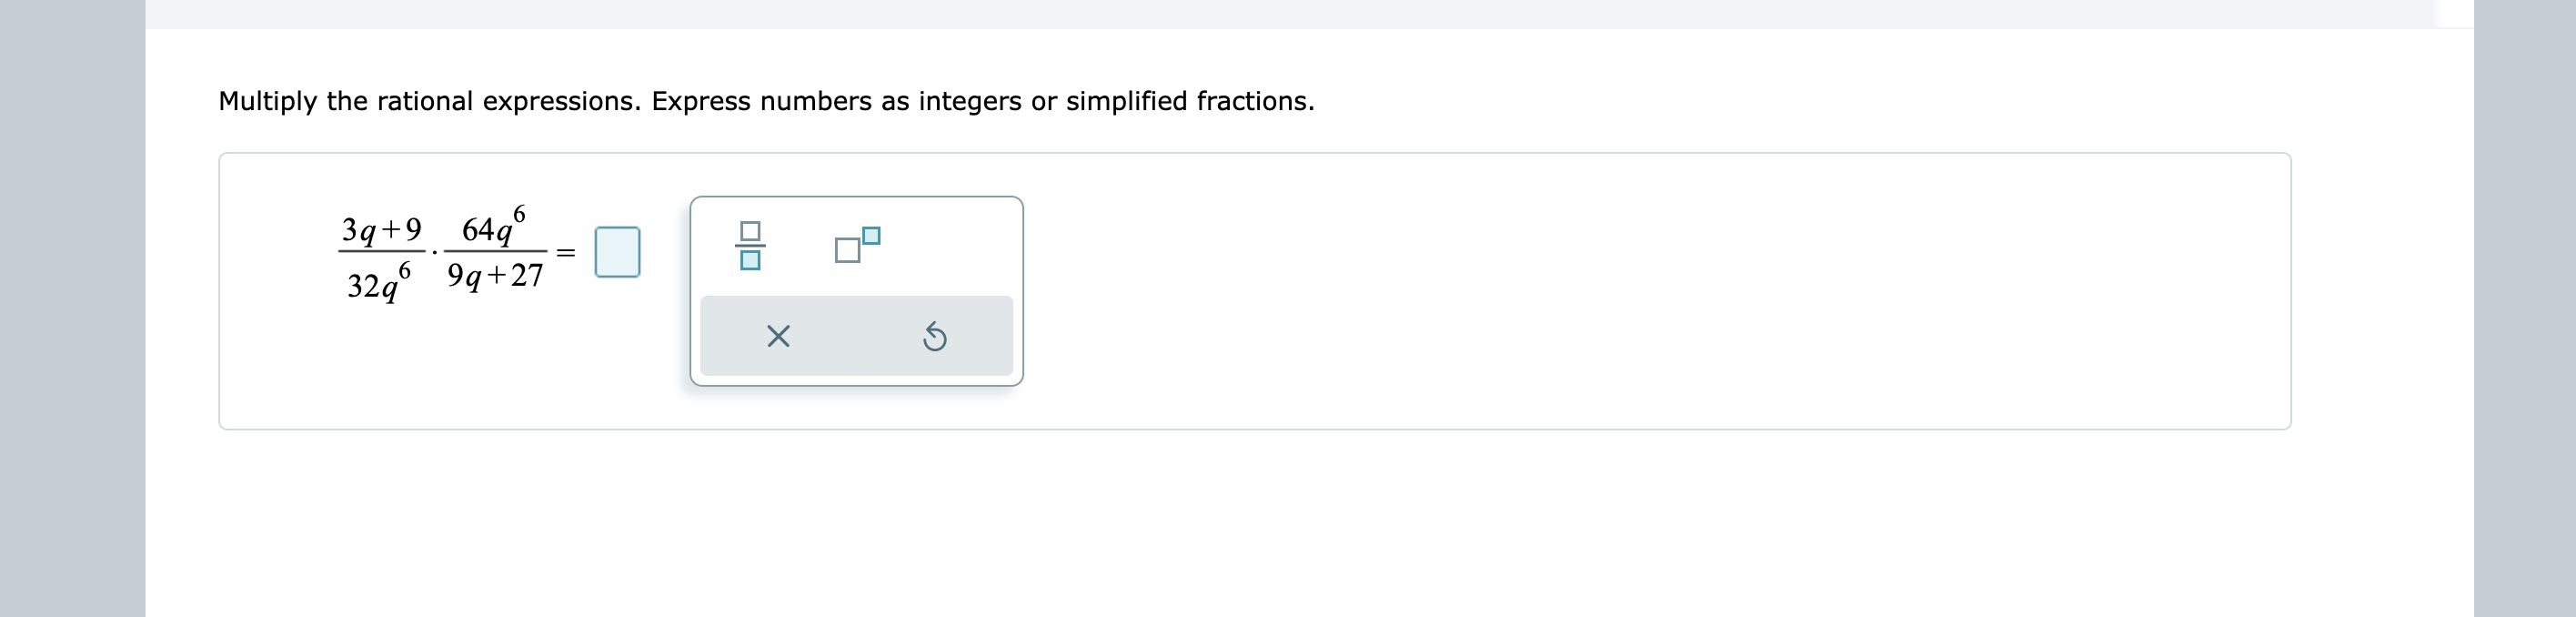Viewport: 2576px width, 617px height.
Task: Select the numerator 3q+9 in the expression
Action: pos(380,228)
